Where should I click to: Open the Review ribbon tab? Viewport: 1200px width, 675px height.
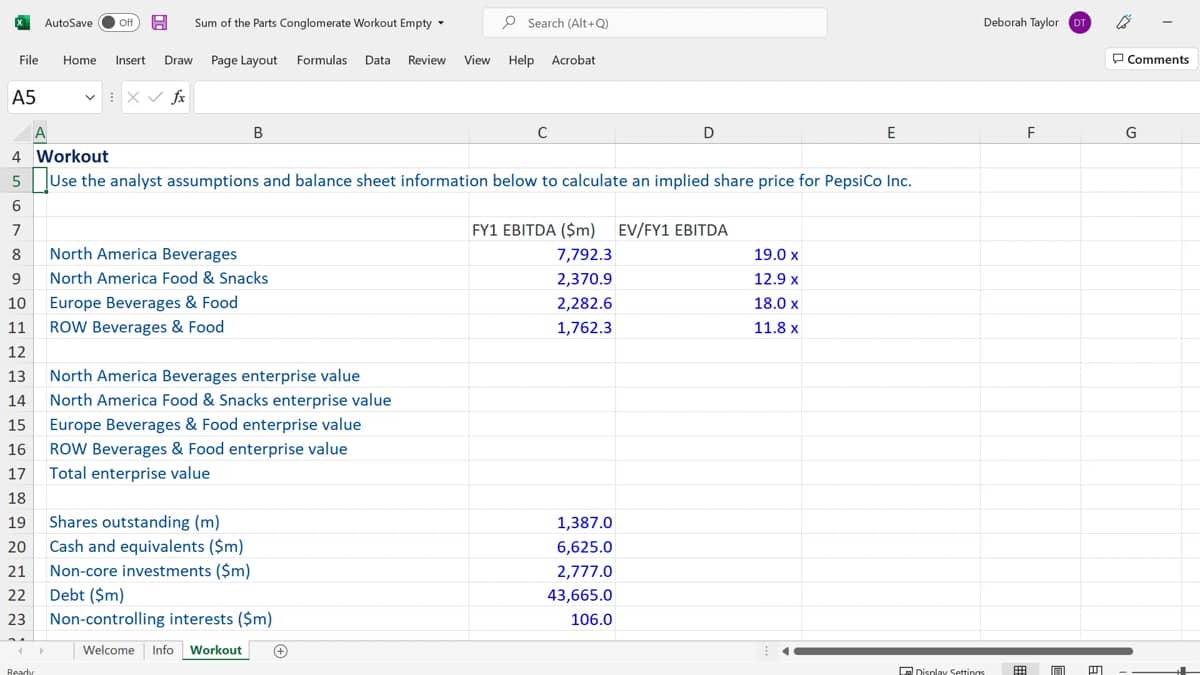[427, 60]
